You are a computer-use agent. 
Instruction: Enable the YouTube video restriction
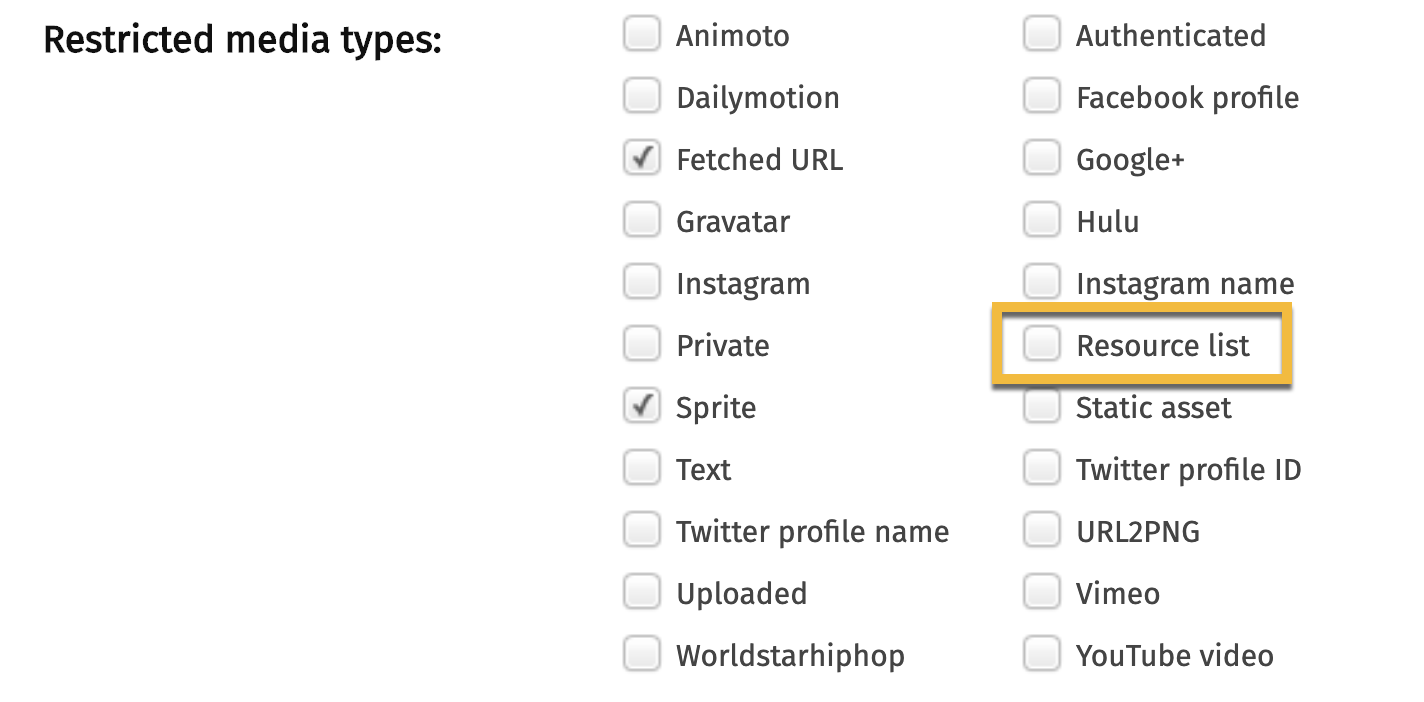point(1042,653)
